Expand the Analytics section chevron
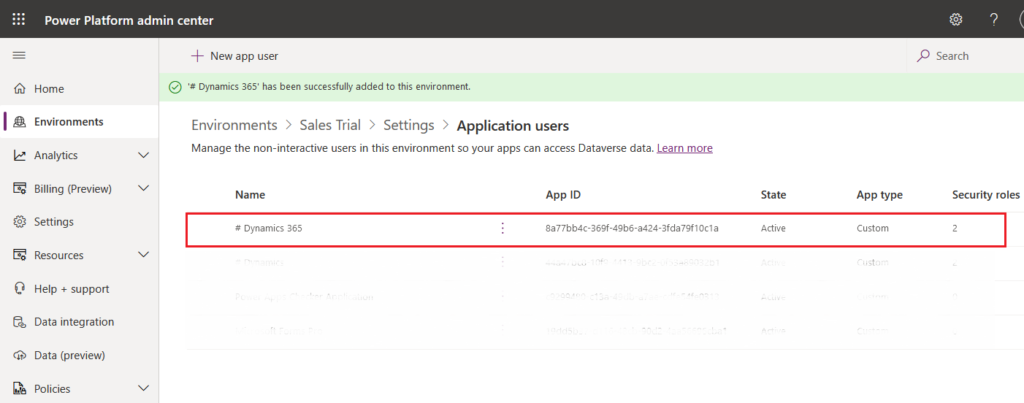 pyautogui.click(x=144, y=155)
